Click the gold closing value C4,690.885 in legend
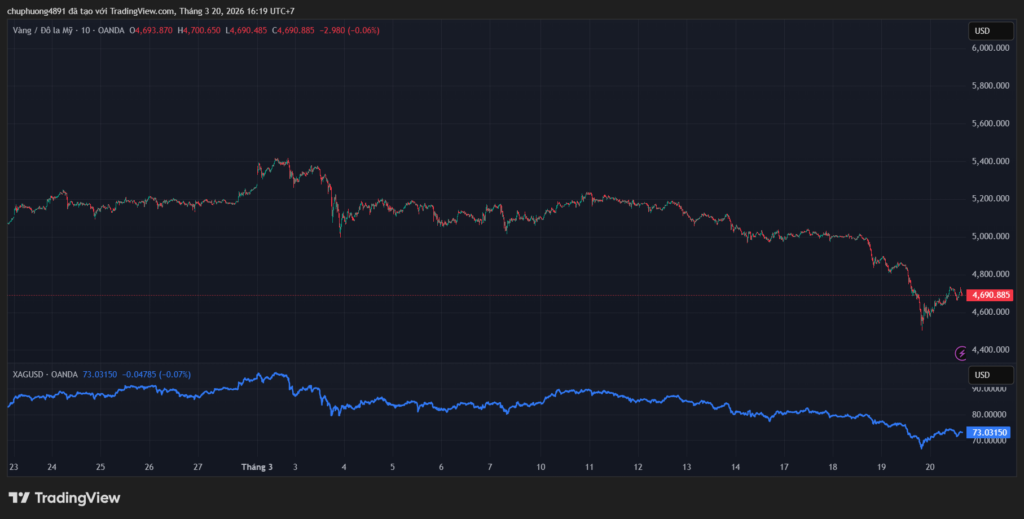This screenshot has height=519, width=1024. [x=292, y=30]
